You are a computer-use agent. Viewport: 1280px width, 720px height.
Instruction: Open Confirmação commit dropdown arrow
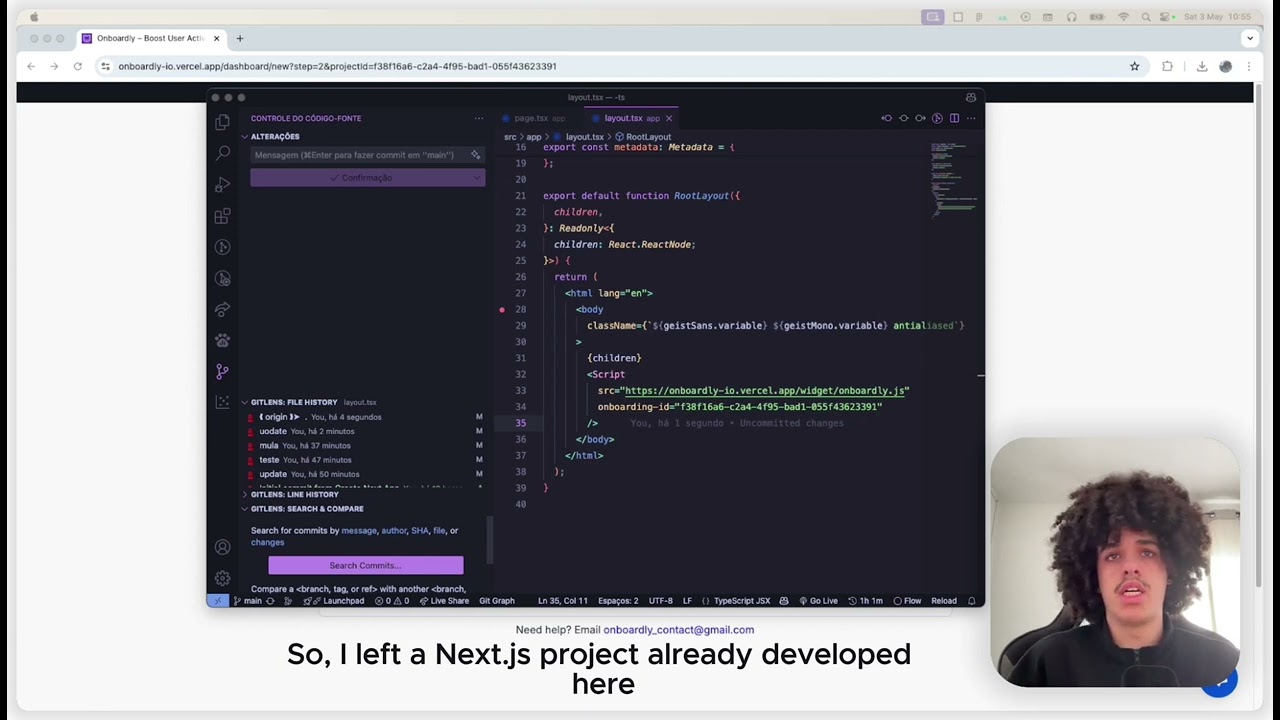click(476, 178)
